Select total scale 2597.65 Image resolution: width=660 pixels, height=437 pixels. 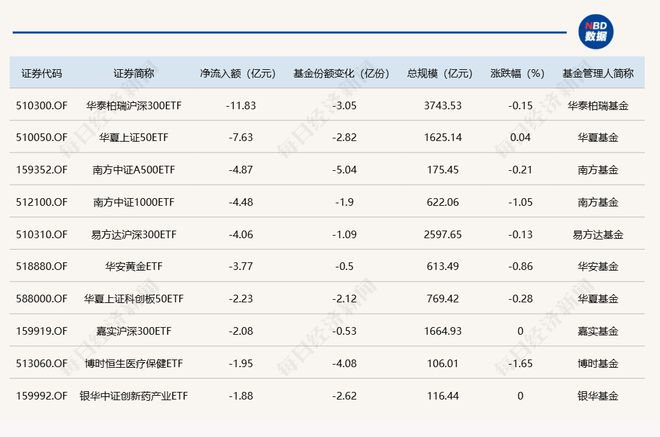click(x=443, y=234)
